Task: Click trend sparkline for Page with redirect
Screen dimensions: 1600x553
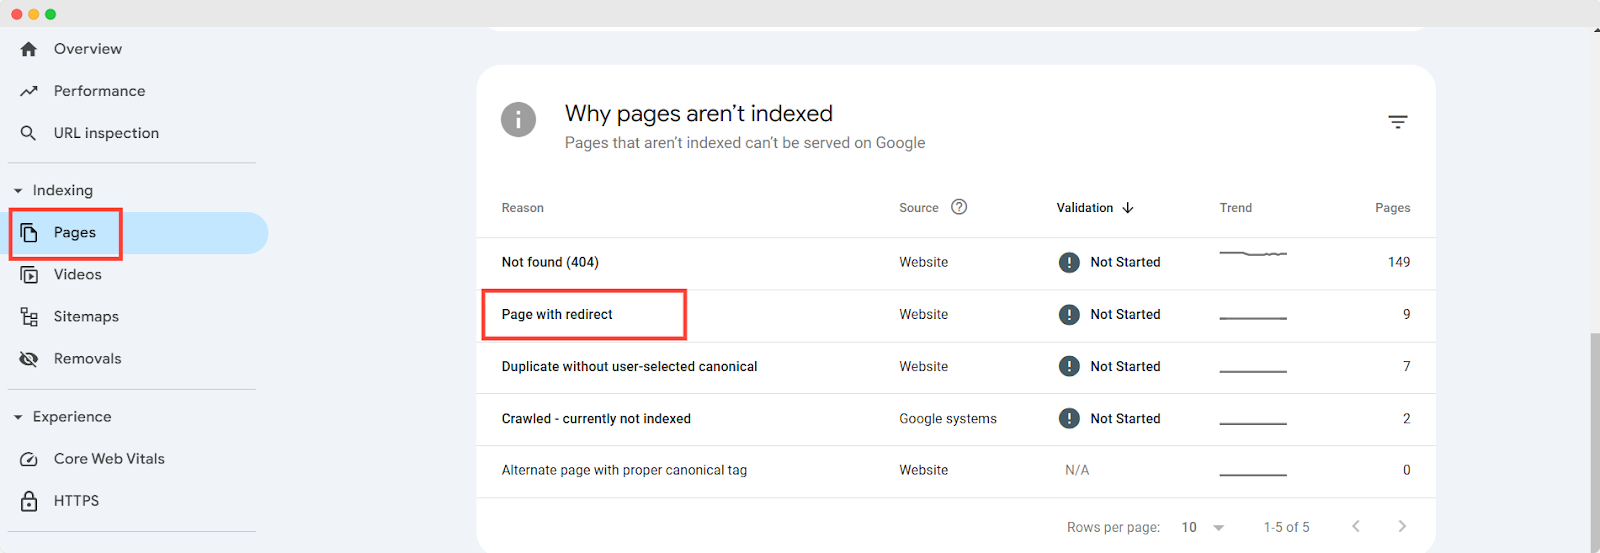Action: (1253, 318)
